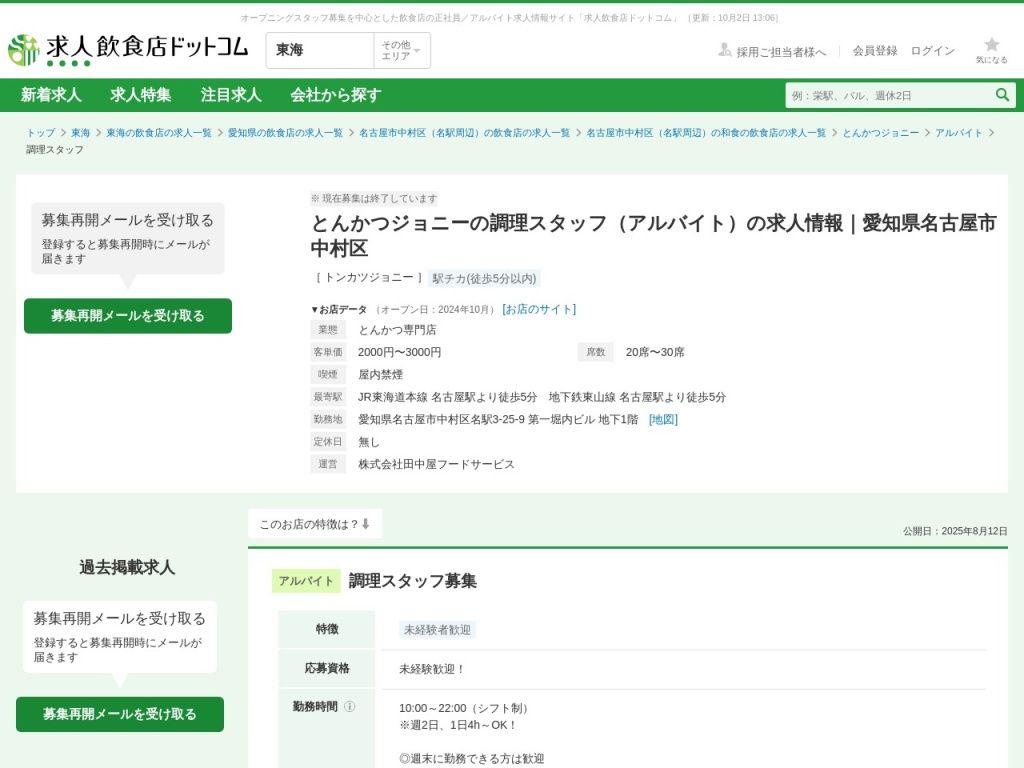Open the 求人特集 menu item
1024x768 pixels.
141,95
